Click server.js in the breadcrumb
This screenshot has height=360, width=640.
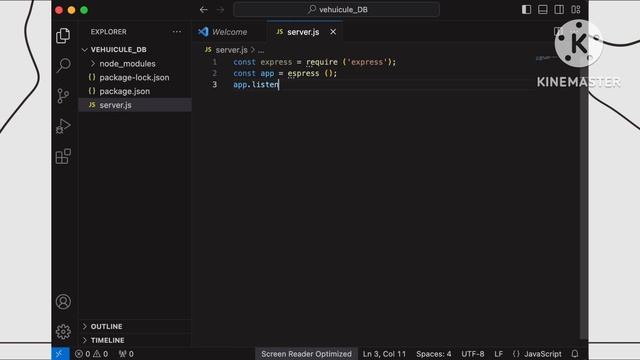pyautogui.click(x=231, y=50)
